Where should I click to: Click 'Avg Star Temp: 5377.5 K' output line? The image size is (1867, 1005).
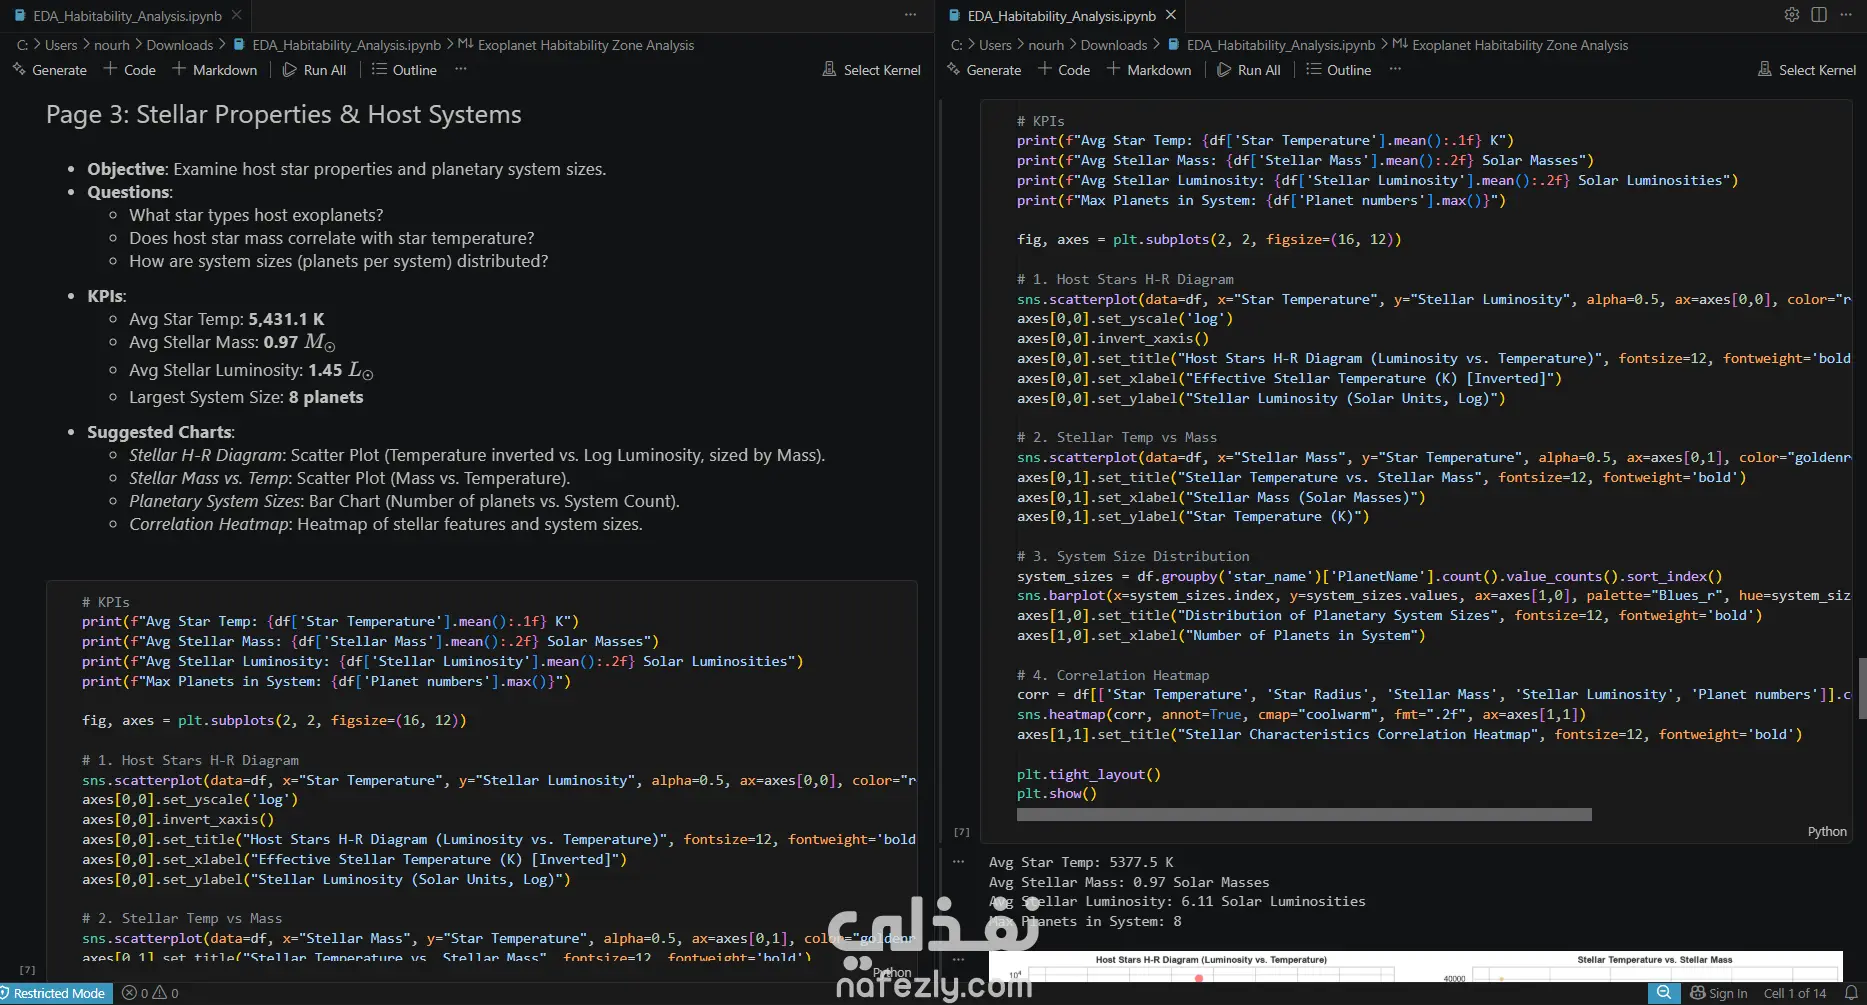coord(1081,862)
